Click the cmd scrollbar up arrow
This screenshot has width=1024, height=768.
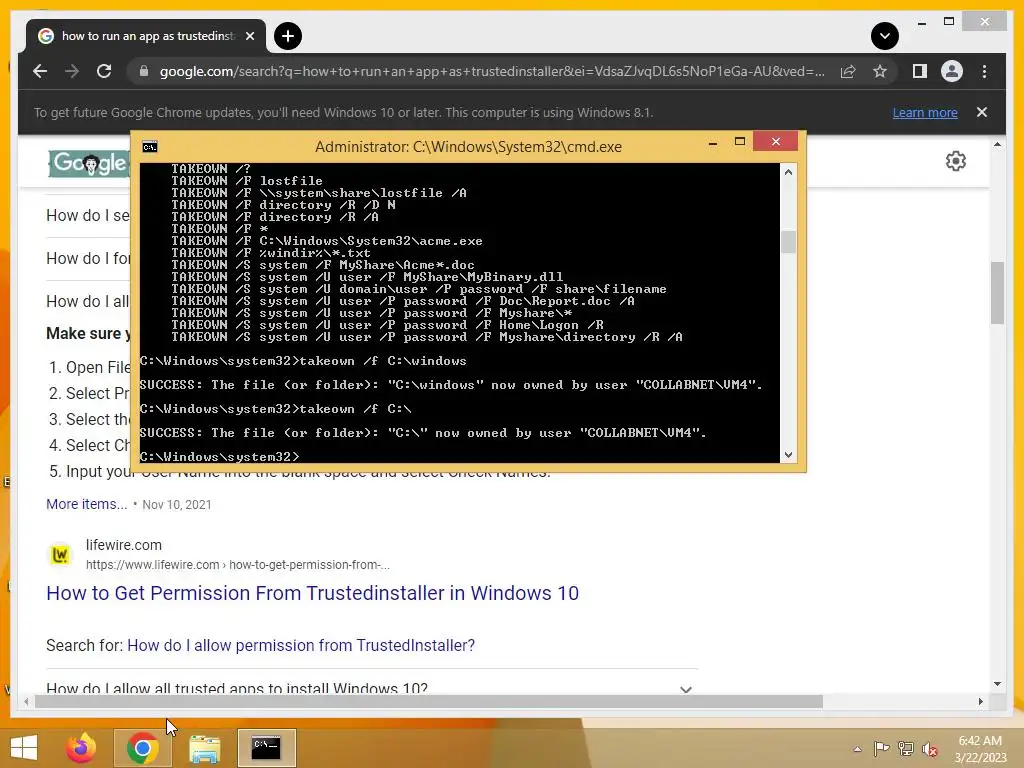point(788,172)
